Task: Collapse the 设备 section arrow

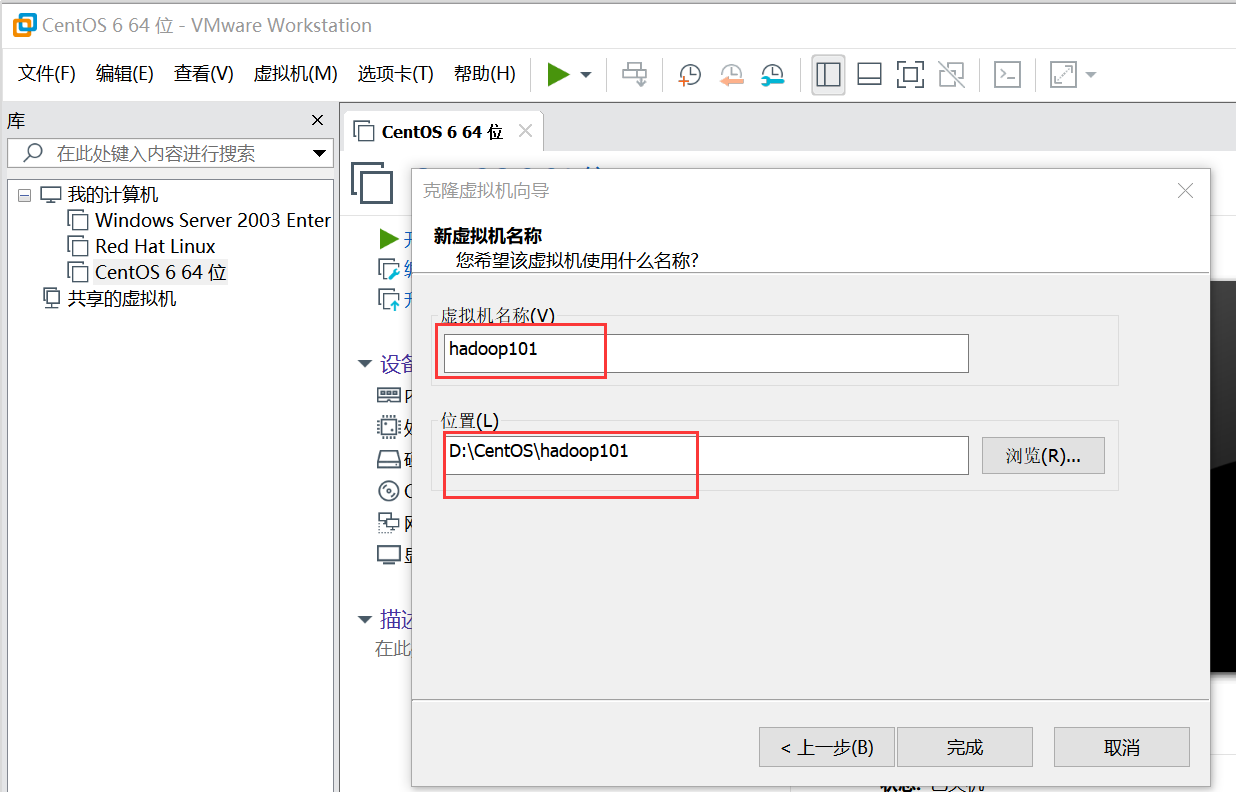Action: [365, 364]
